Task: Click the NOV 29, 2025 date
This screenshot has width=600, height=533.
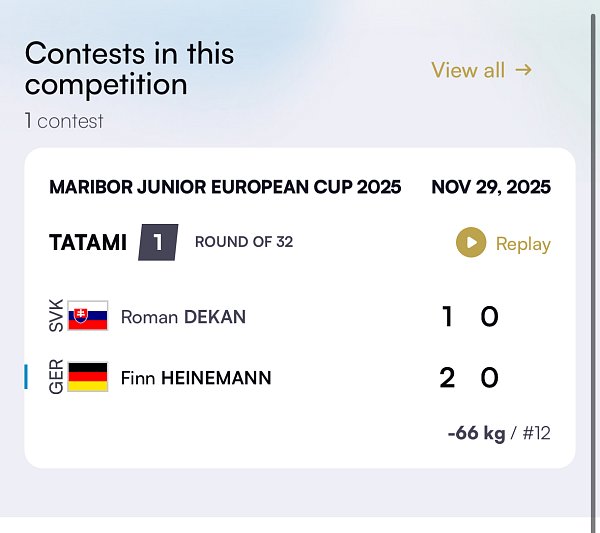Action: coord(491,187)
